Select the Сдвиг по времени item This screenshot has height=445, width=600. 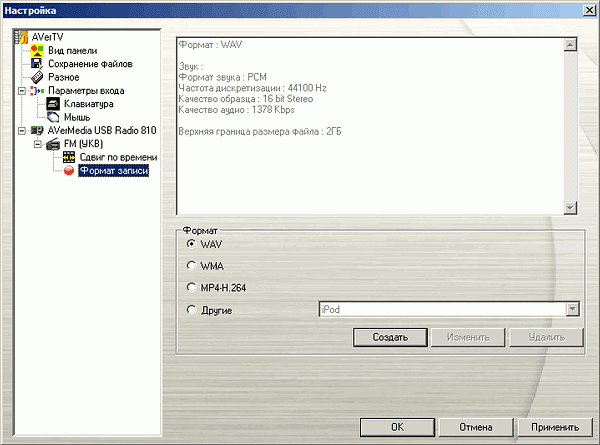coord(118,157)
